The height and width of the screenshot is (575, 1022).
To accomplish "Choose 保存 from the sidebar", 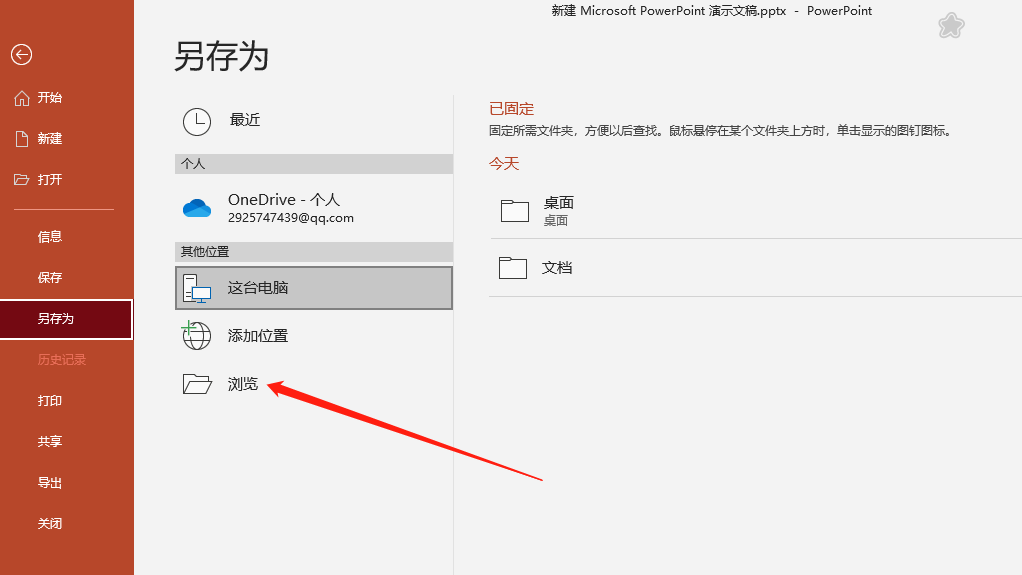I will click(x=50, y=278).
